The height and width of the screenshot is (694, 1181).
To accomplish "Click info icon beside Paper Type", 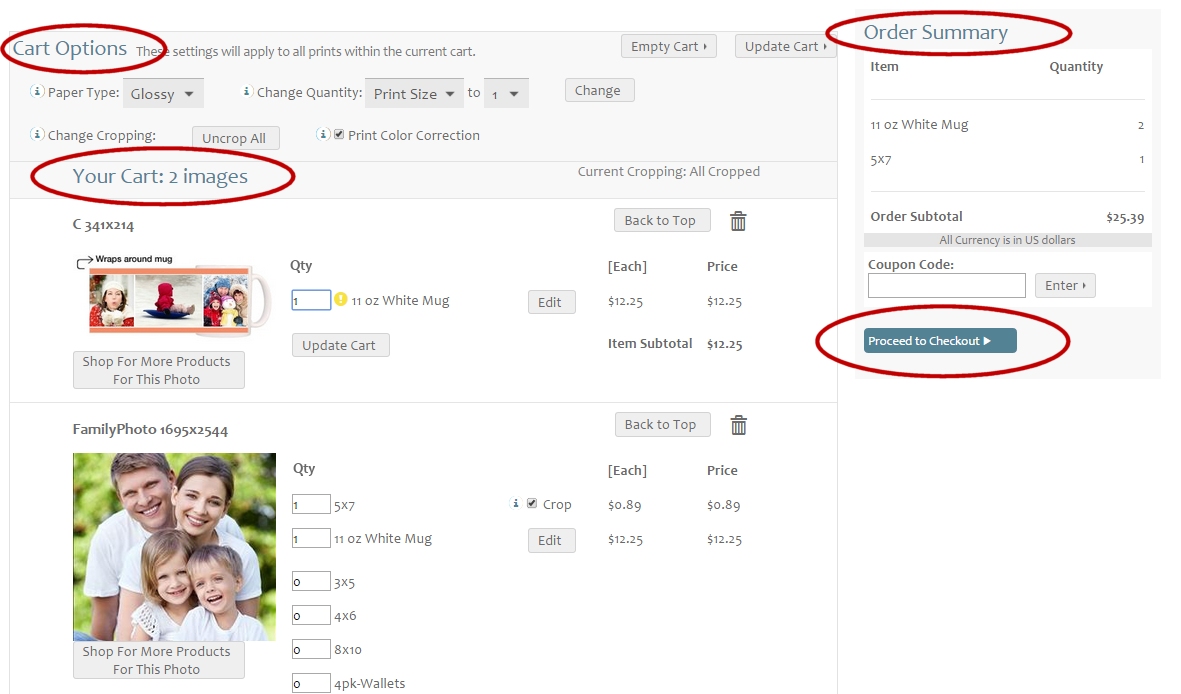I will click(38, 92).
